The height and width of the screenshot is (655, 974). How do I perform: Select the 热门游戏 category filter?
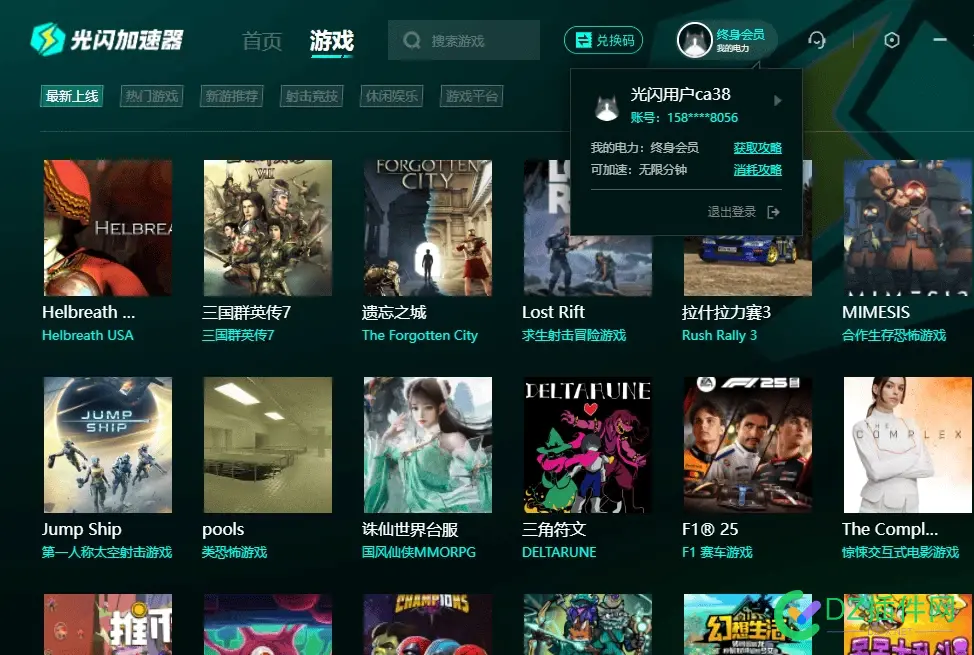click(x=152, y=96)
